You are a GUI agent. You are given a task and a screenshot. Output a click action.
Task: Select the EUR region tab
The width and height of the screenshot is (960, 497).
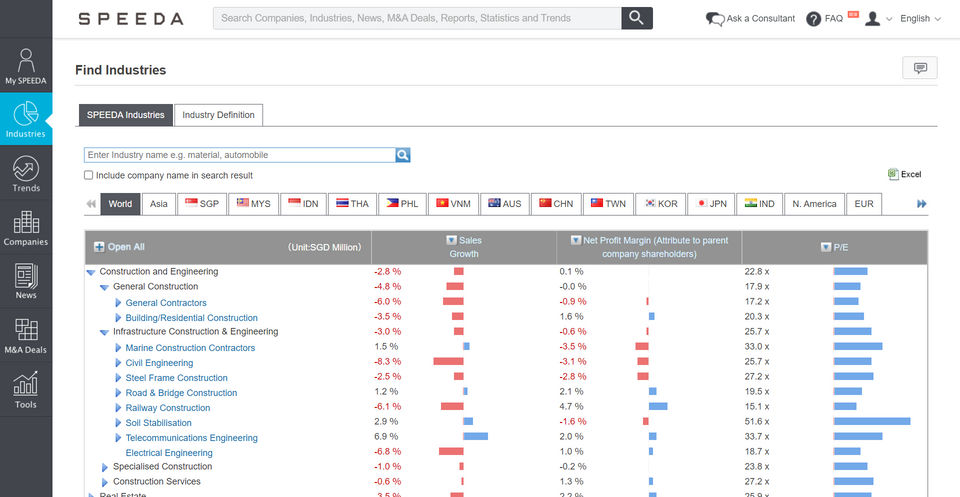[864, 204]
